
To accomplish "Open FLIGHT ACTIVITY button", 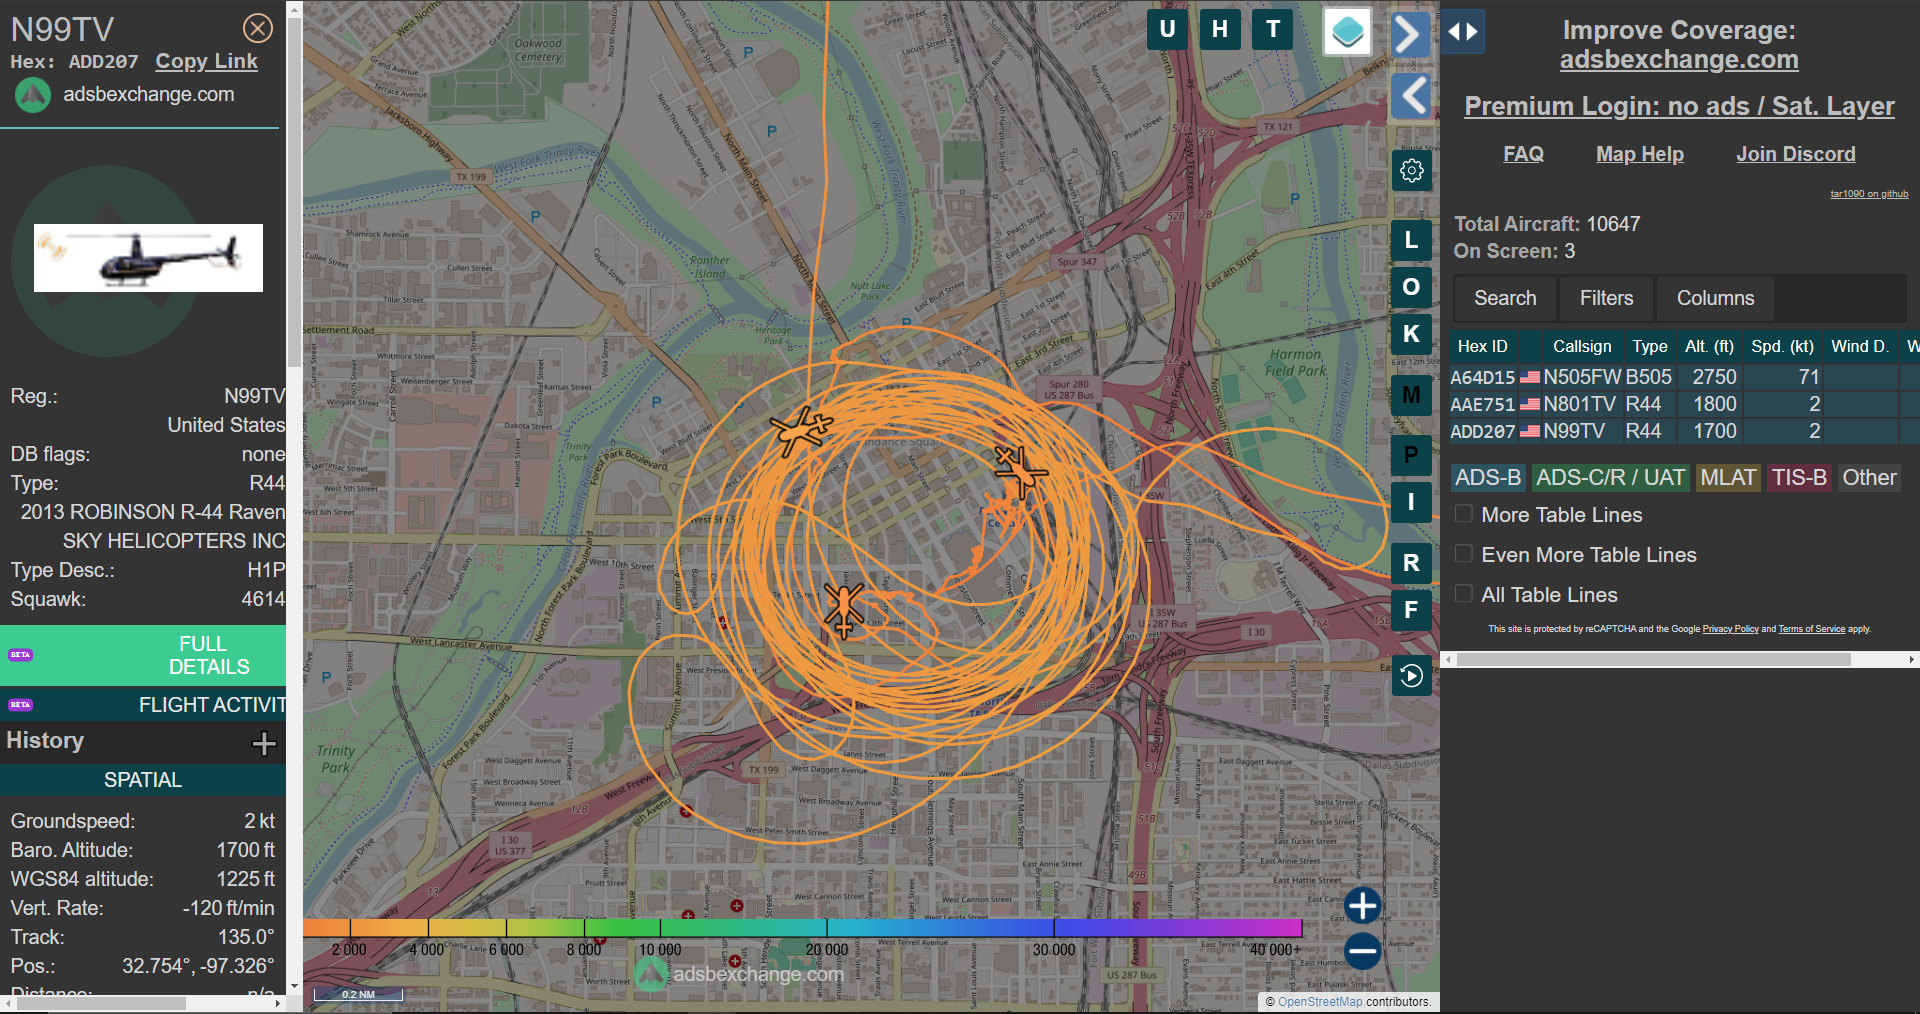I will pyautogui.click(x=143, y=705).
